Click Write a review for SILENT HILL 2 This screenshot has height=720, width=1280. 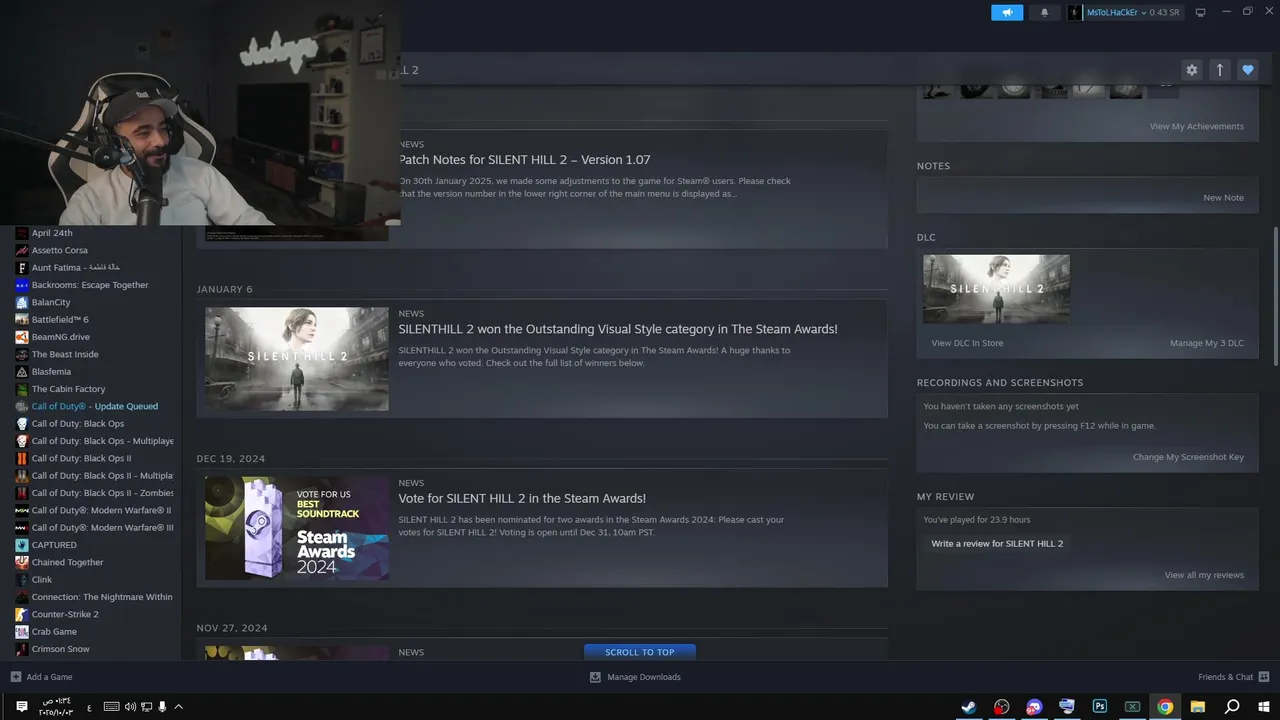pos(997,544)
